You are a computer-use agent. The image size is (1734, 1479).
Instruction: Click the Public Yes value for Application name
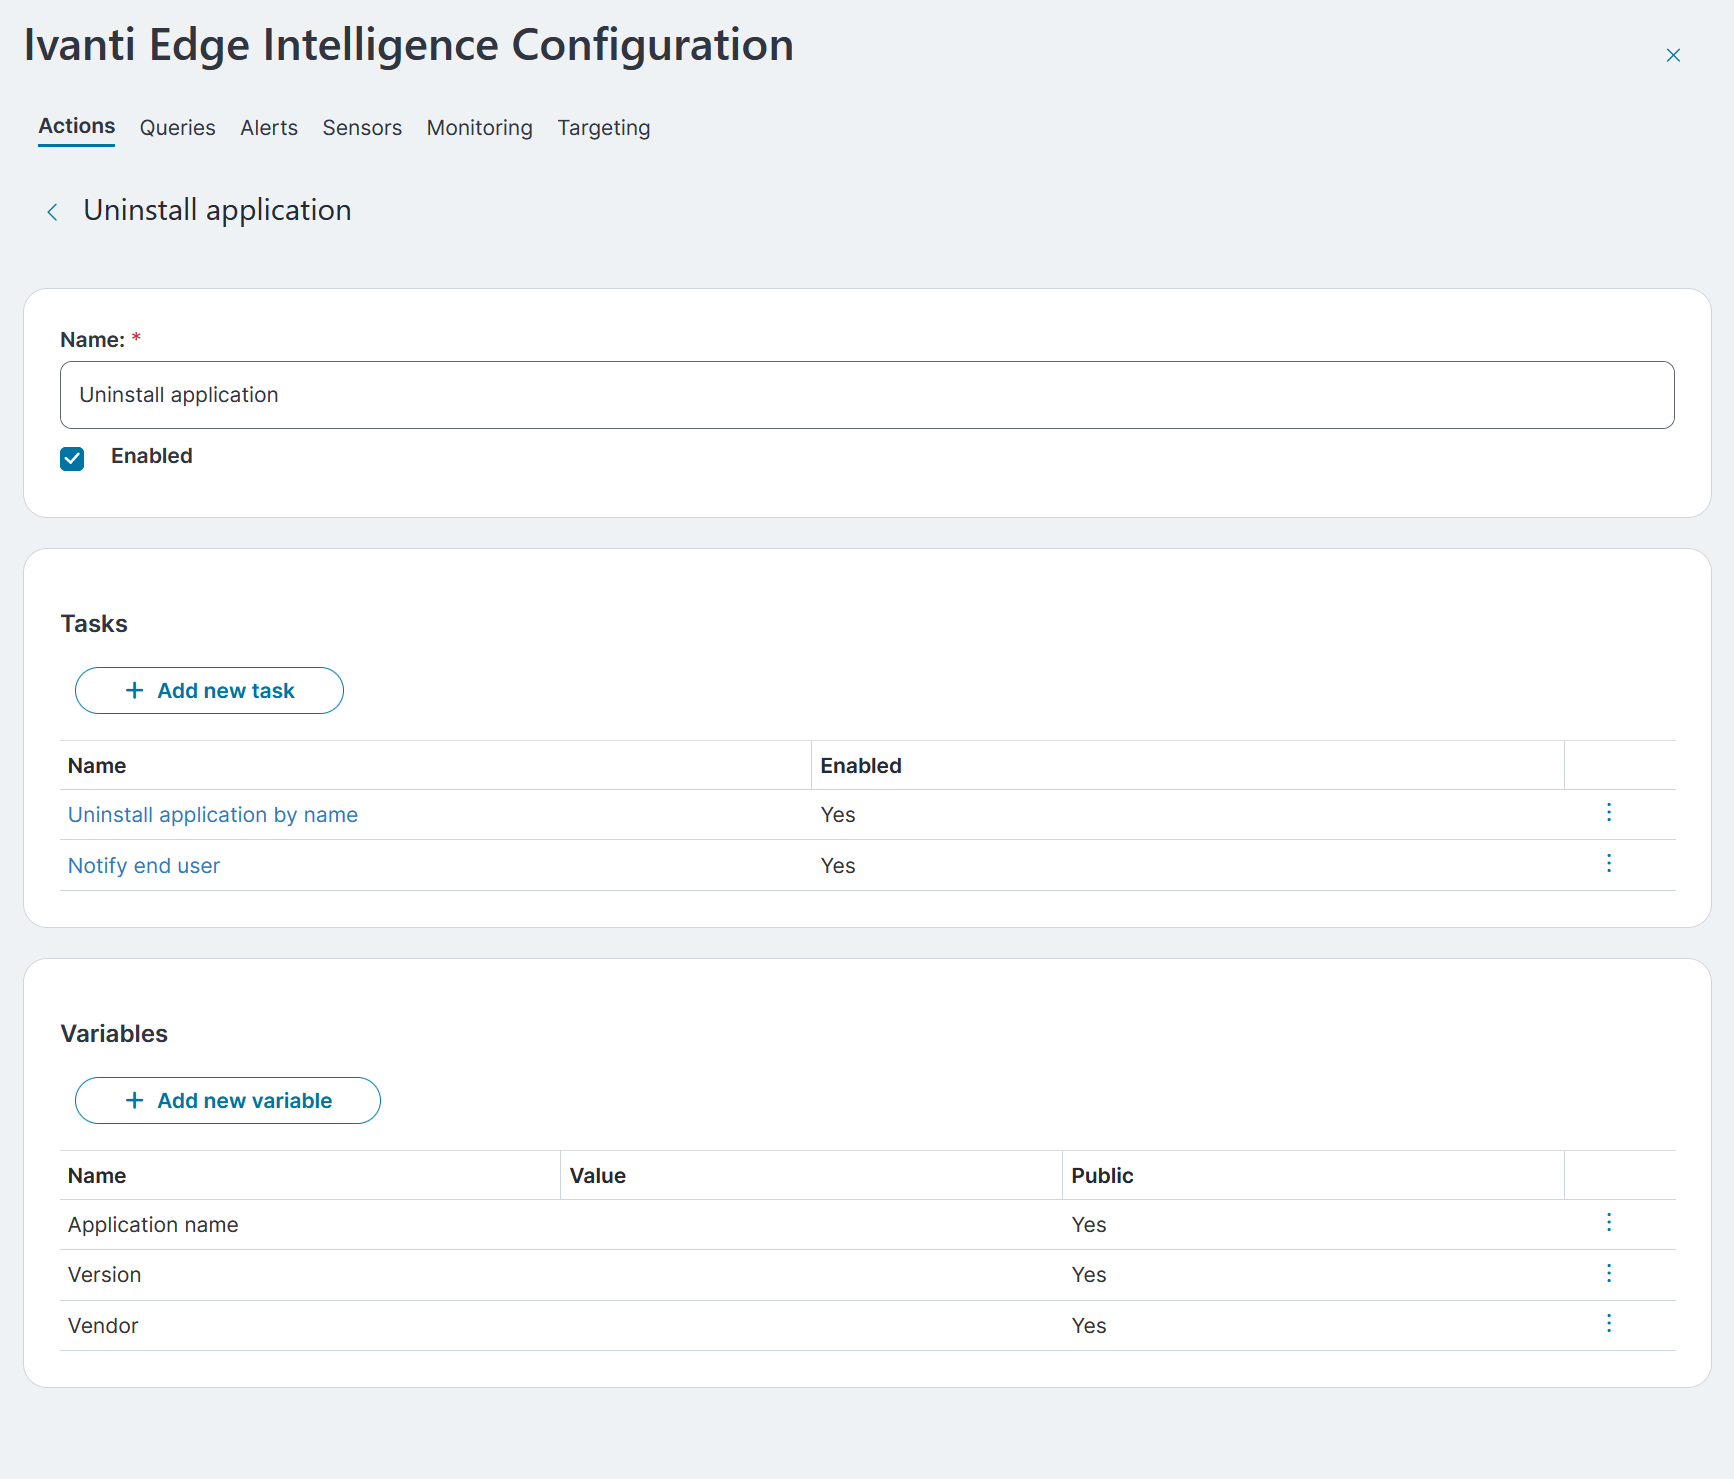(x=1089, y=1225)
